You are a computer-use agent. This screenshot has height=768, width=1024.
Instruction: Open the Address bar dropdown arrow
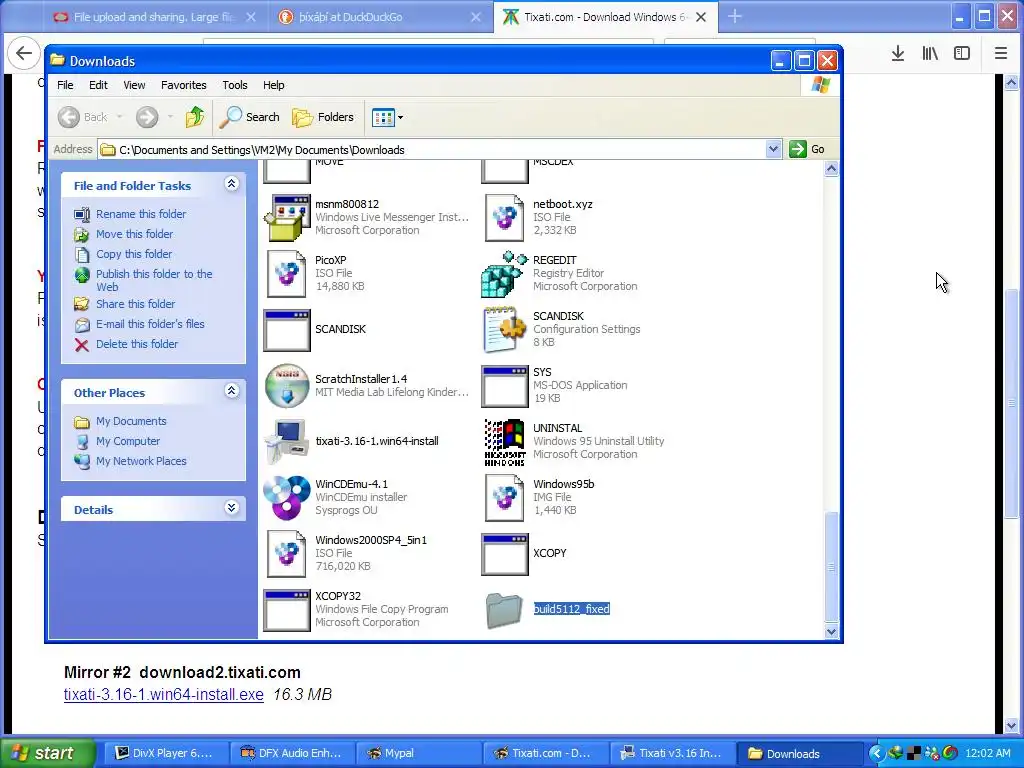point(773,149)
